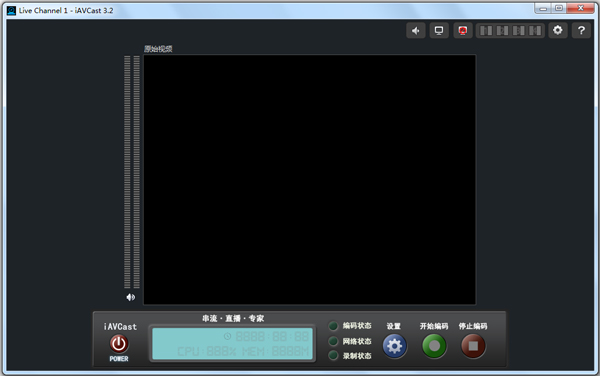Click the cyan LCD status display
The width and height of the screenshot is (600, 376).
[x=233, y=344]
